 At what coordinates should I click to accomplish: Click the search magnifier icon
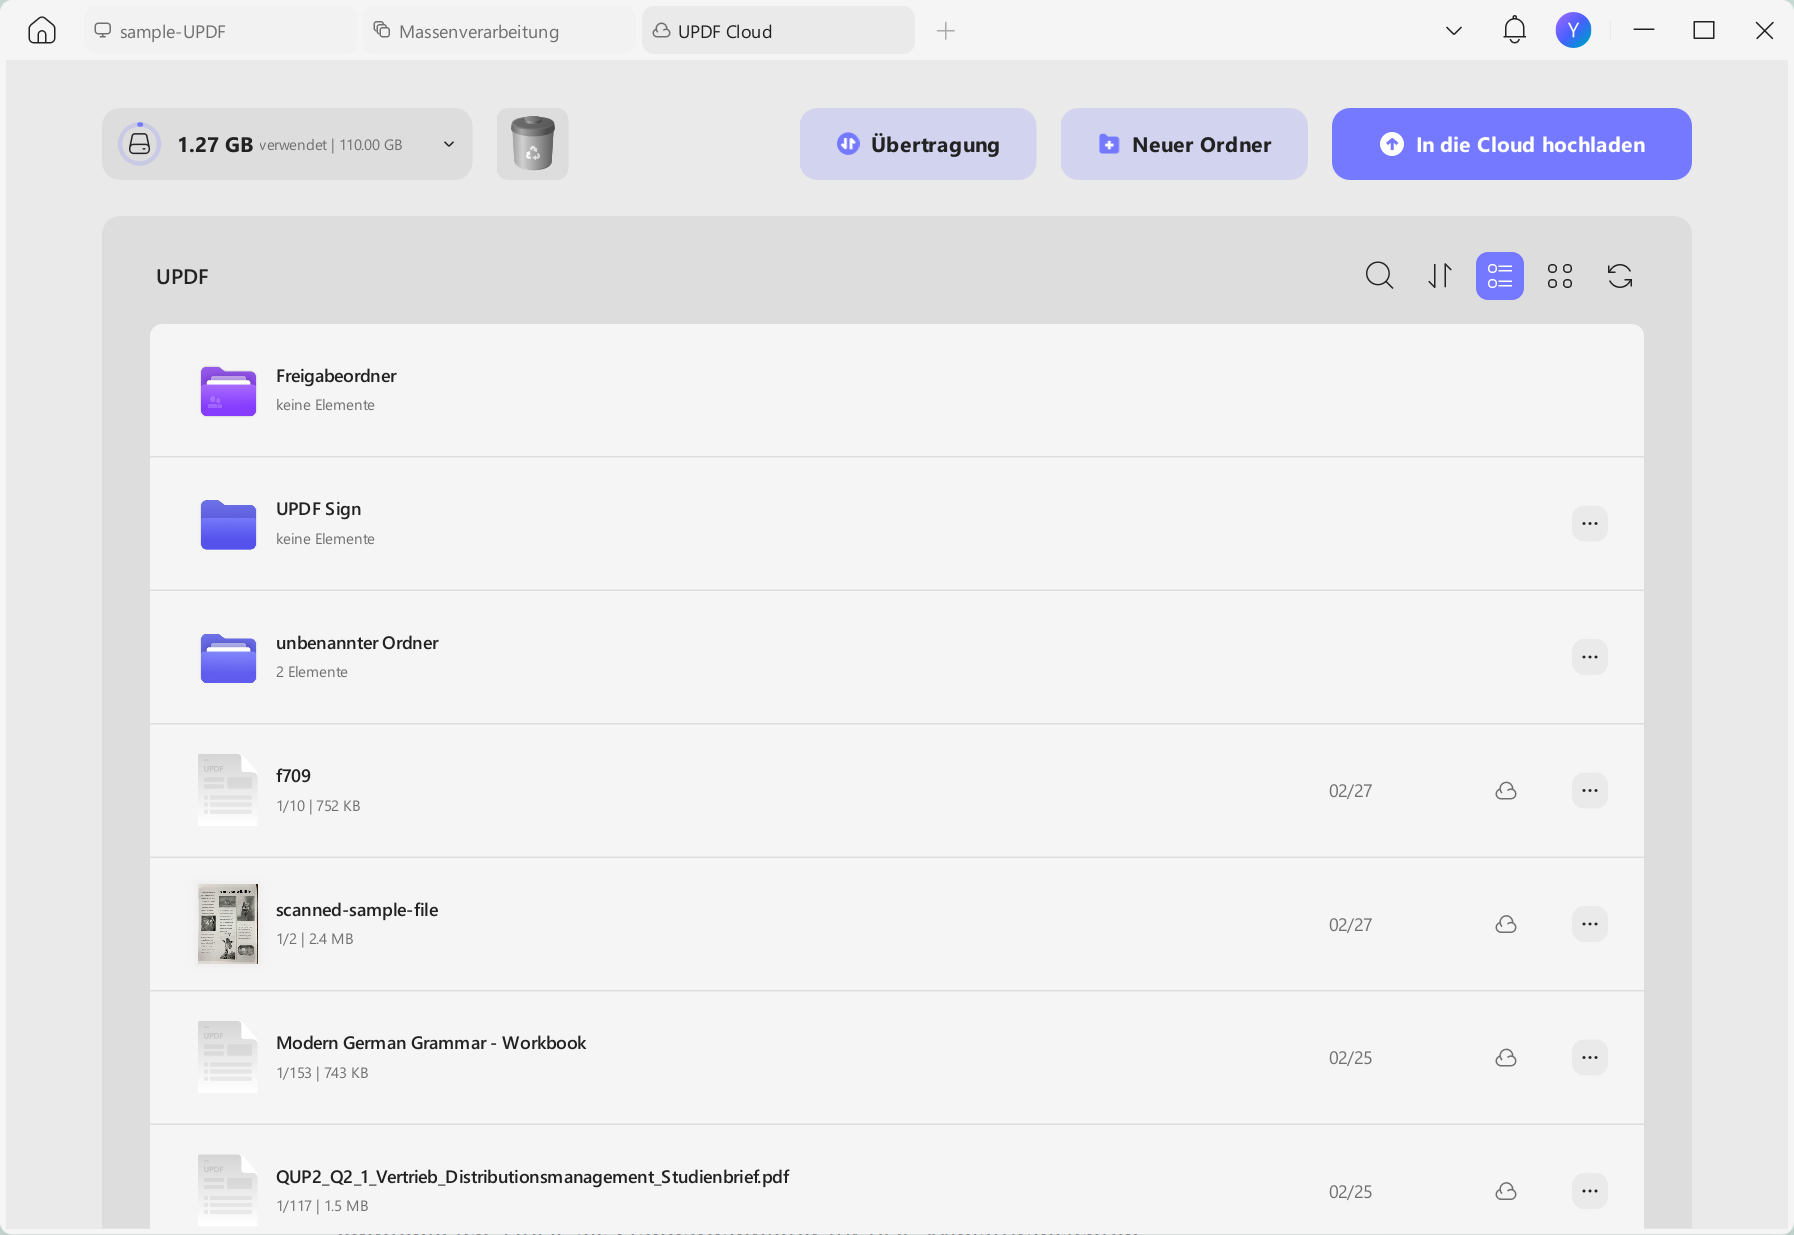1379,275
